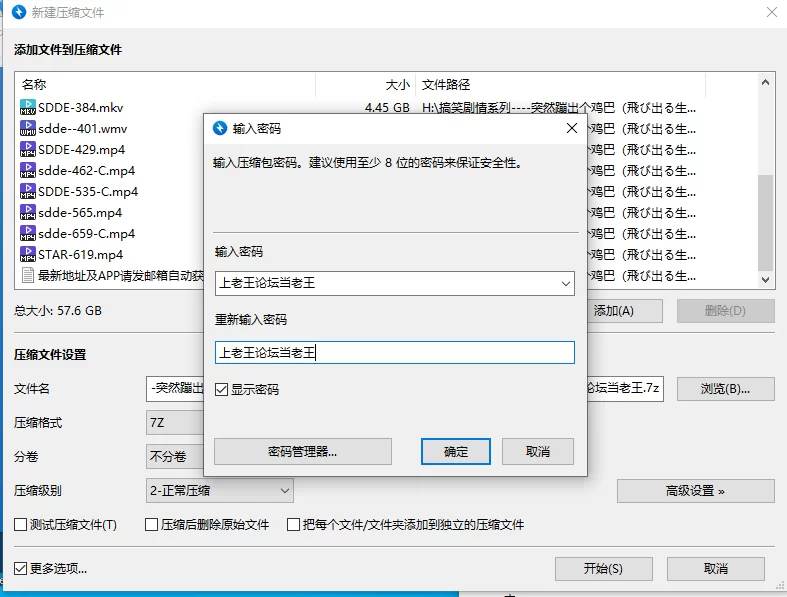Click the file list vertical scrollbar thumb
The image size is (787, 597).
(765, 222)
